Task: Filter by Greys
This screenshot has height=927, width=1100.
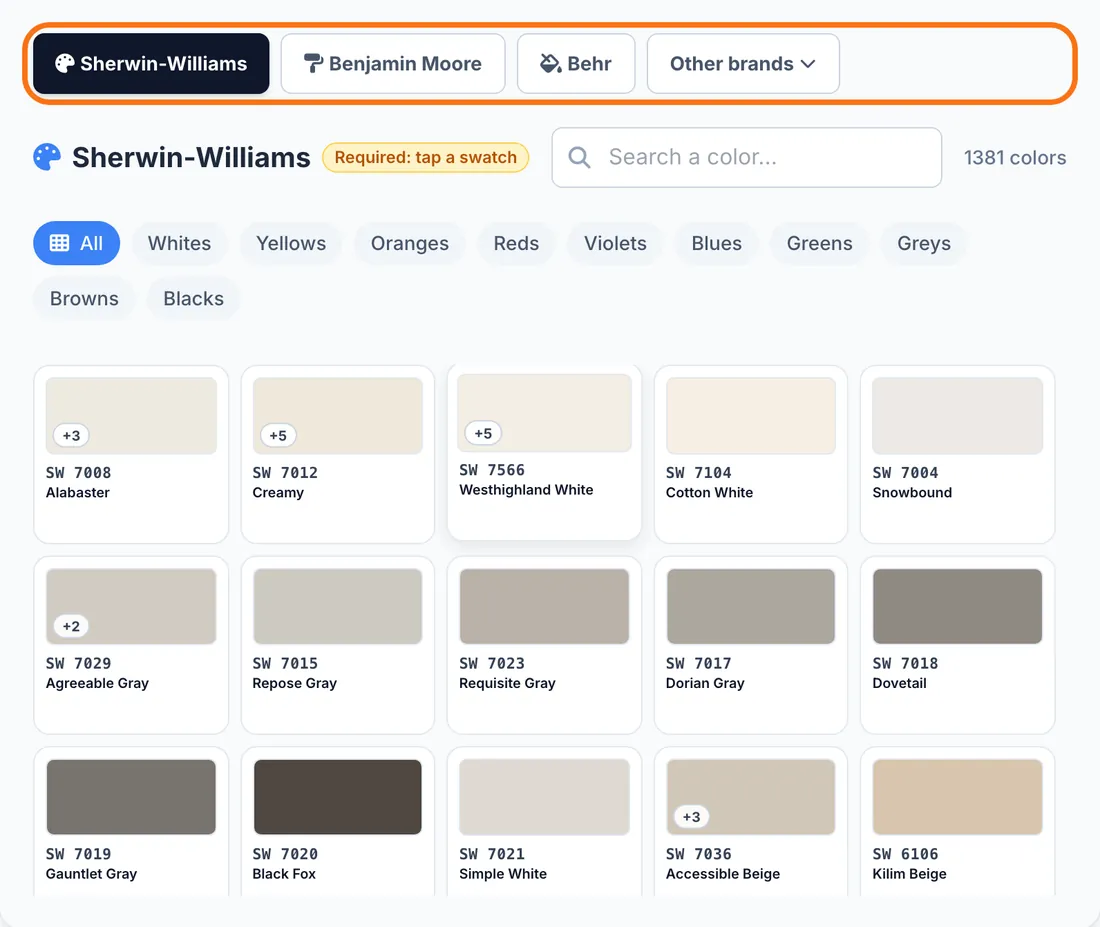Action: pos(924,244)
